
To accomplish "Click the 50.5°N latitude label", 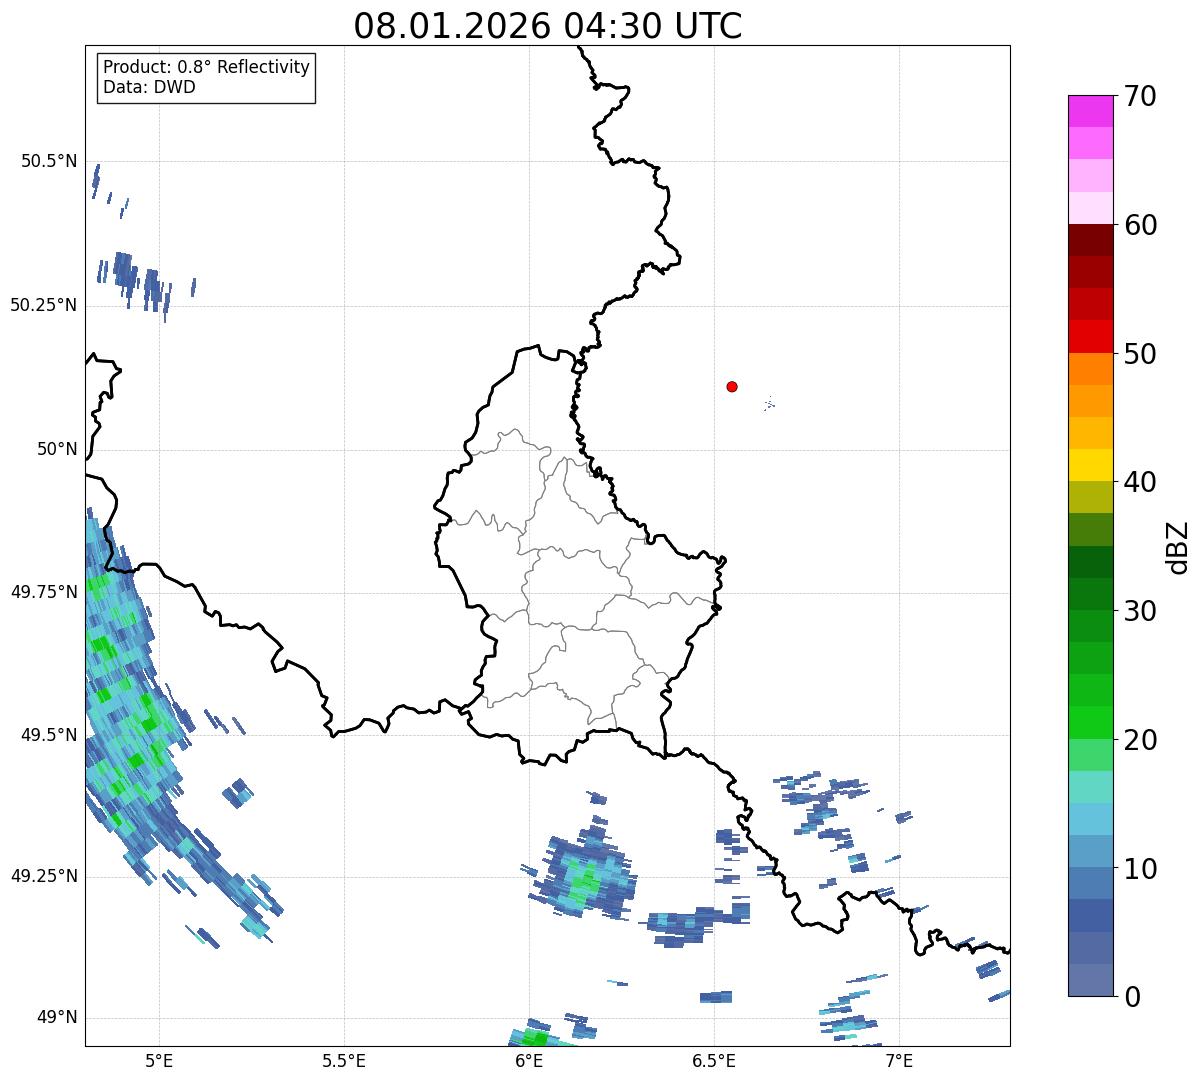I will click(48, 161).
